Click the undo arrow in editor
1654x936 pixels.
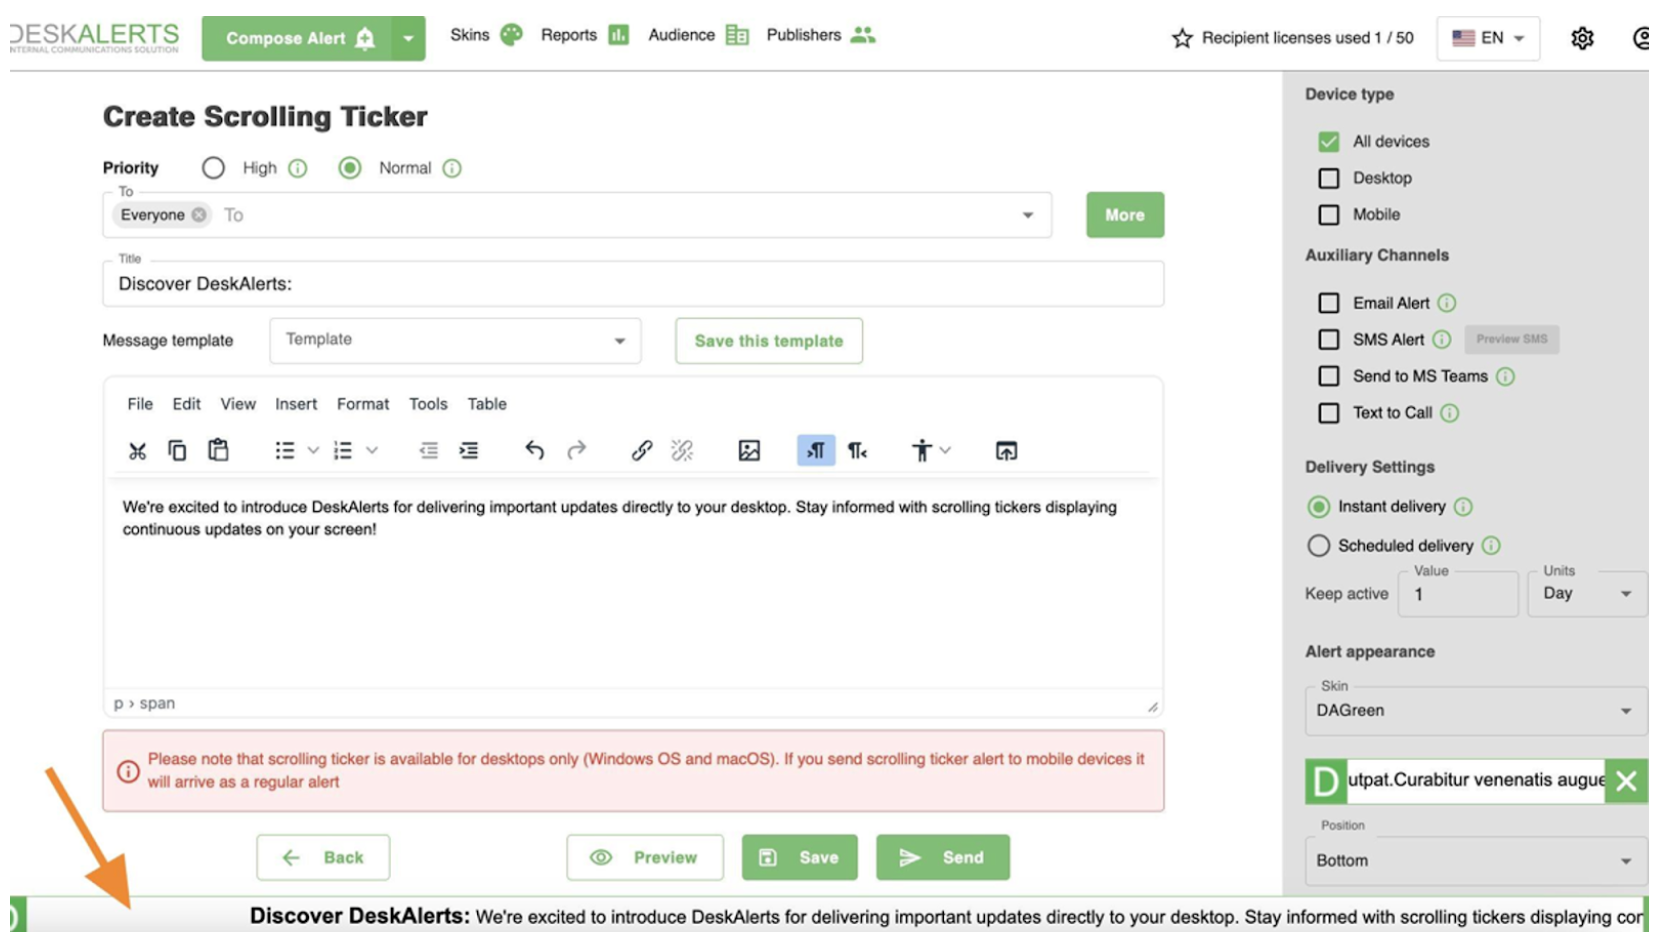pos(534,451)
